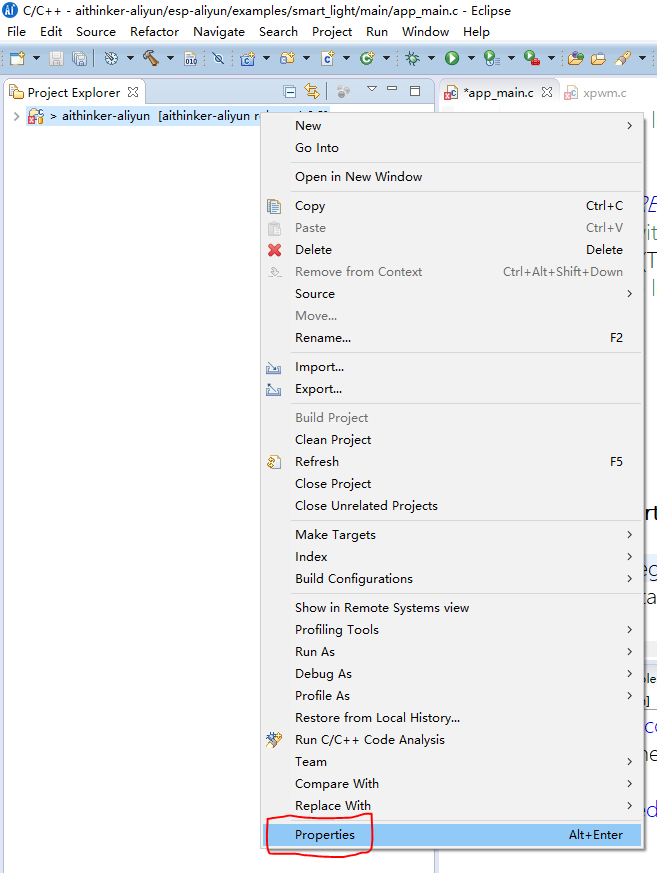
Task: Open the Help menu
Action: click(x=476, y=32)
